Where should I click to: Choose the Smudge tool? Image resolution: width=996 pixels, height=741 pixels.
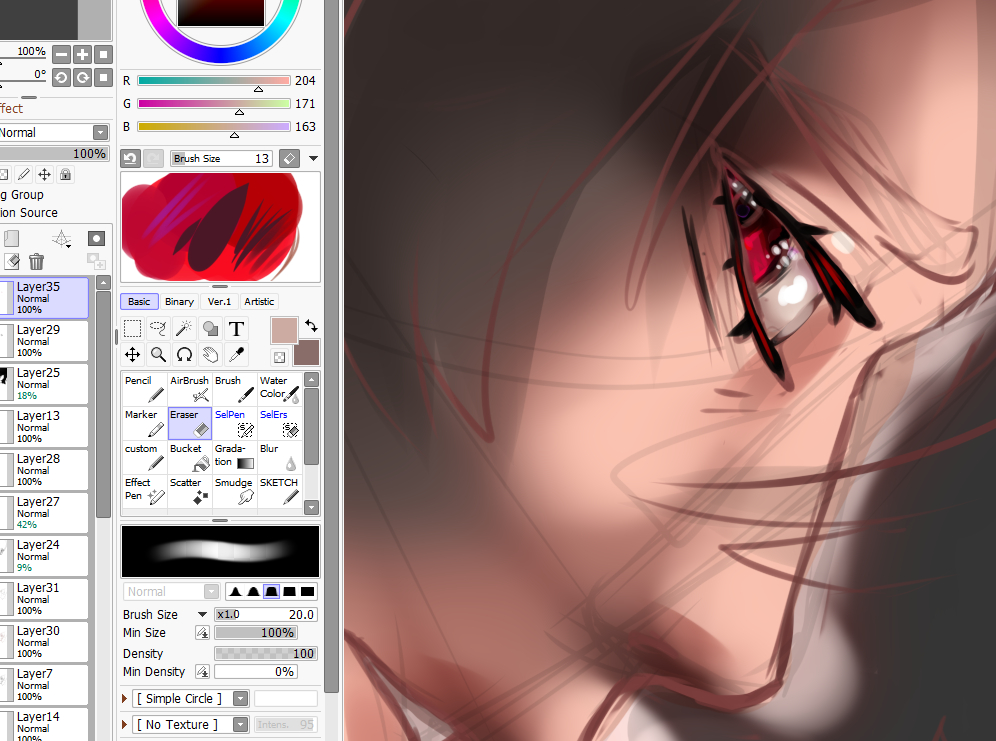[x=234, y=491]
